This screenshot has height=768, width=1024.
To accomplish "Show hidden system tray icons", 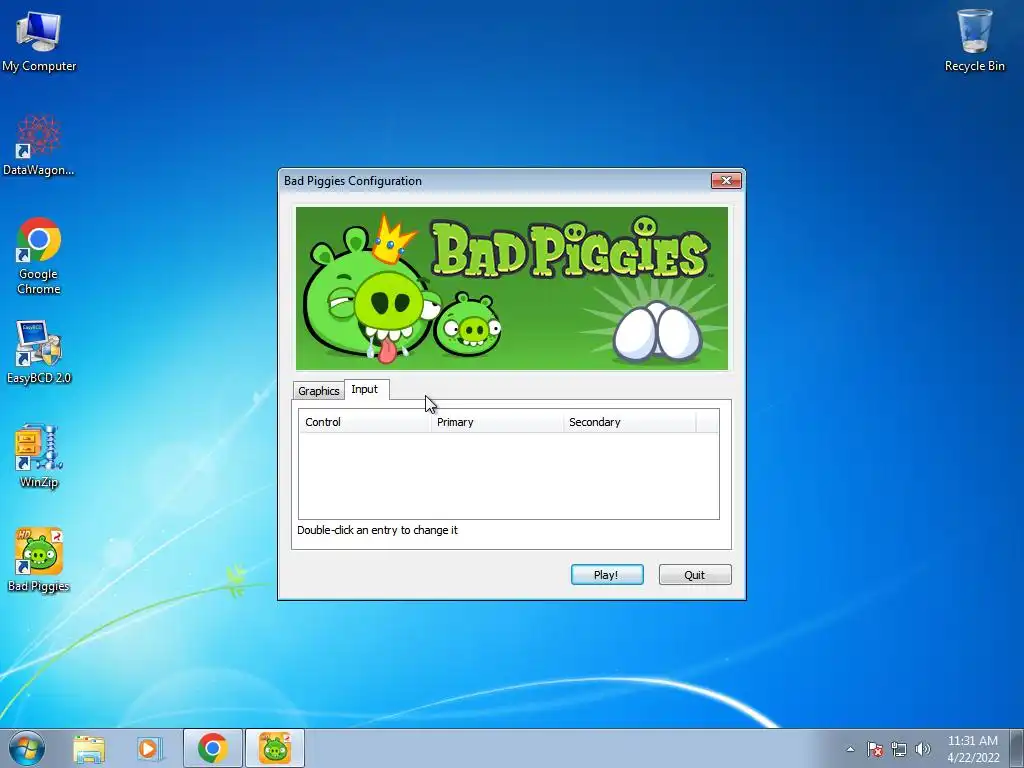I will pyautogui.click(x=850, y=749).
